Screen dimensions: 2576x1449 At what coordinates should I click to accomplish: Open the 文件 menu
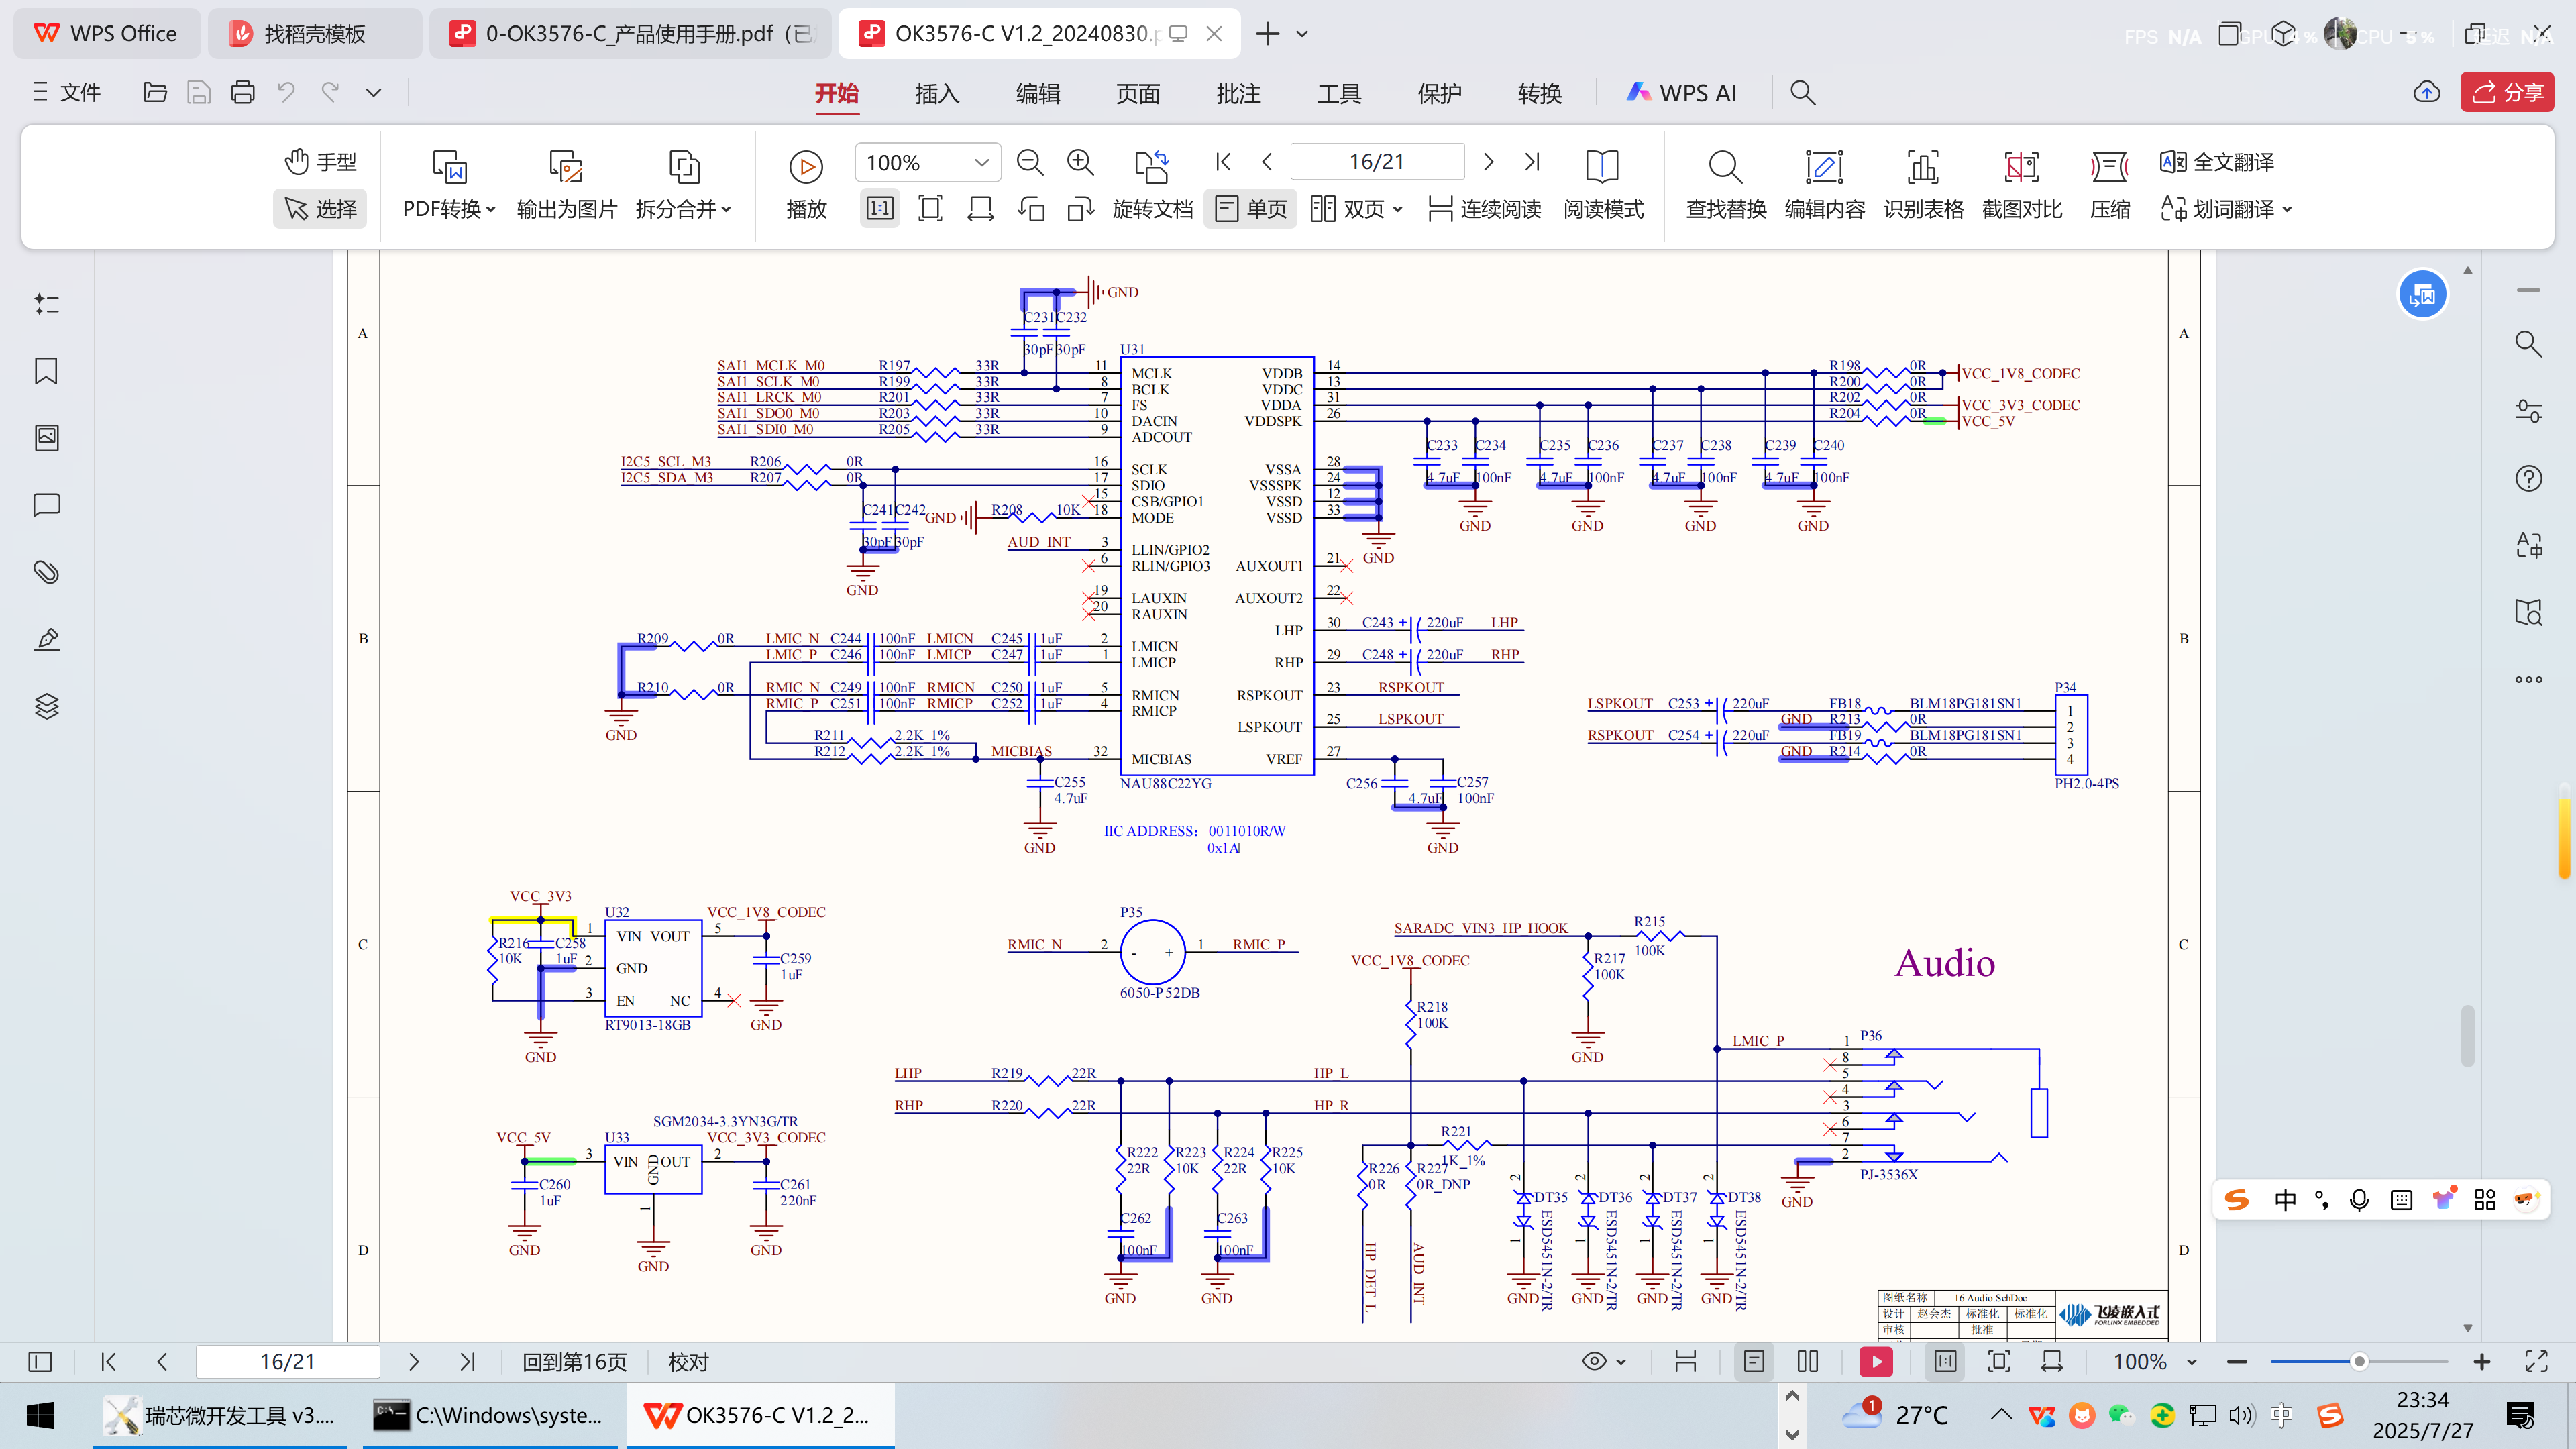(x=67, y=93)
